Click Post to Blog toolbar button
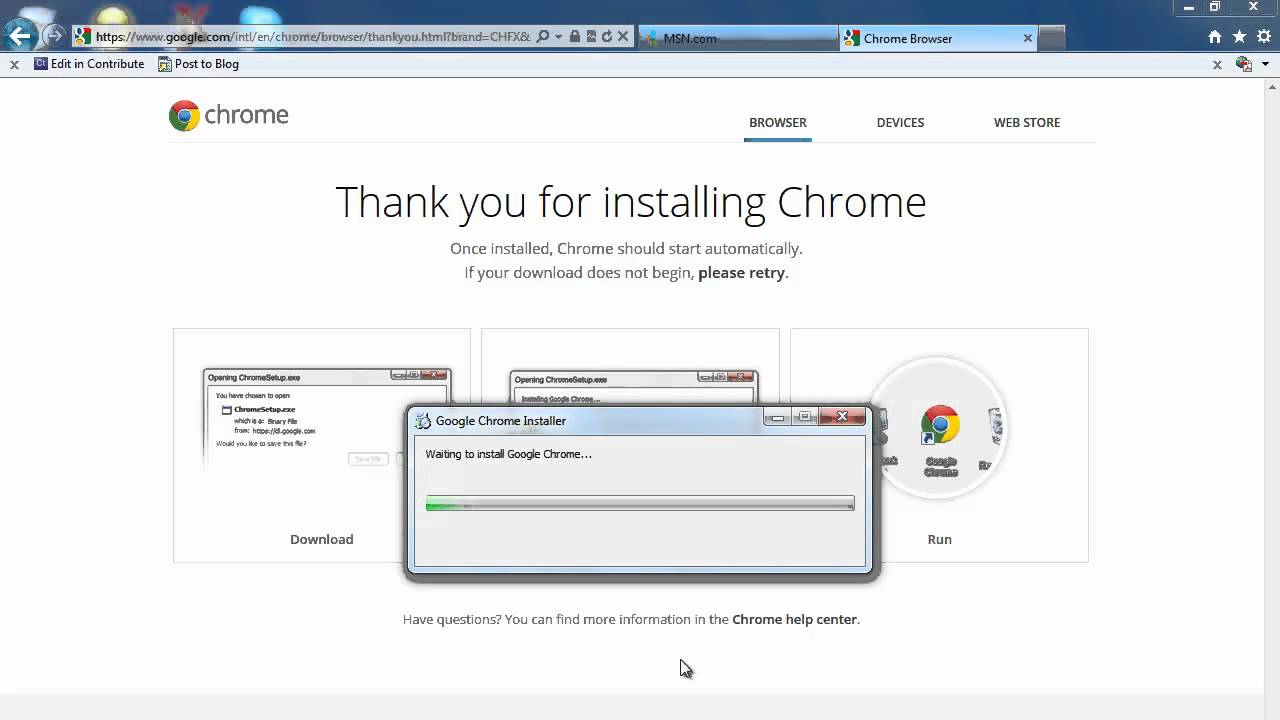This screenshot has height=720, width=1280. 198,64
